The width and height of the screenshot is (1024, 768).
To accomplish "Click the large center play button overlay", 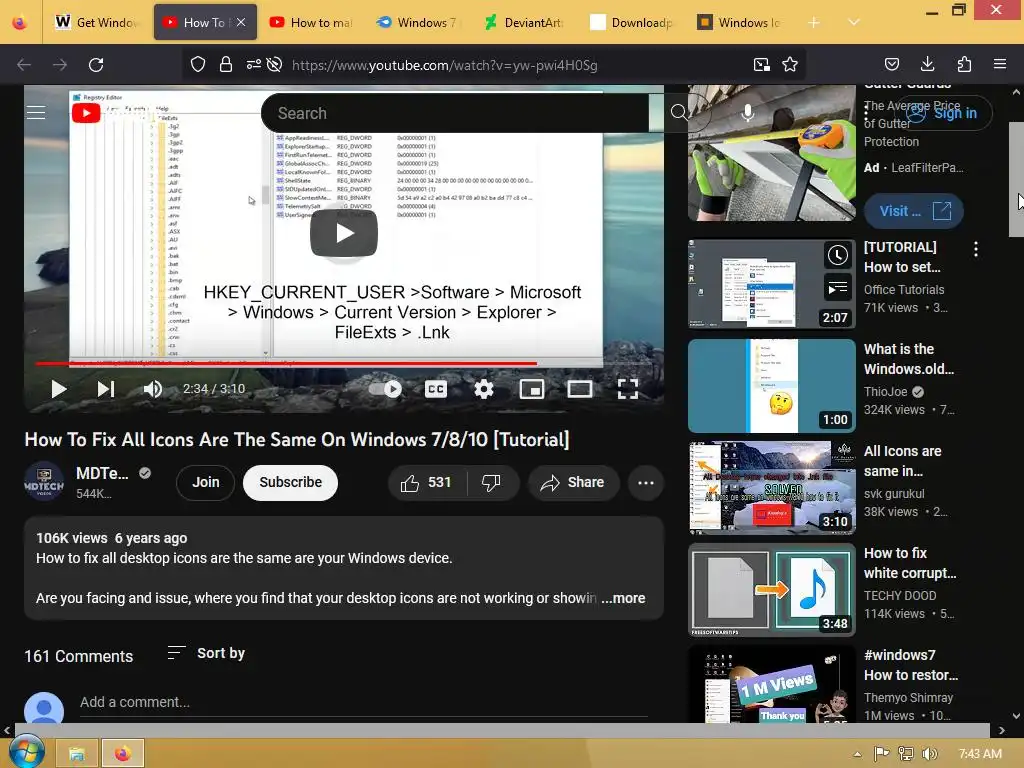I will pyautogui.click(x=344, y=233).
